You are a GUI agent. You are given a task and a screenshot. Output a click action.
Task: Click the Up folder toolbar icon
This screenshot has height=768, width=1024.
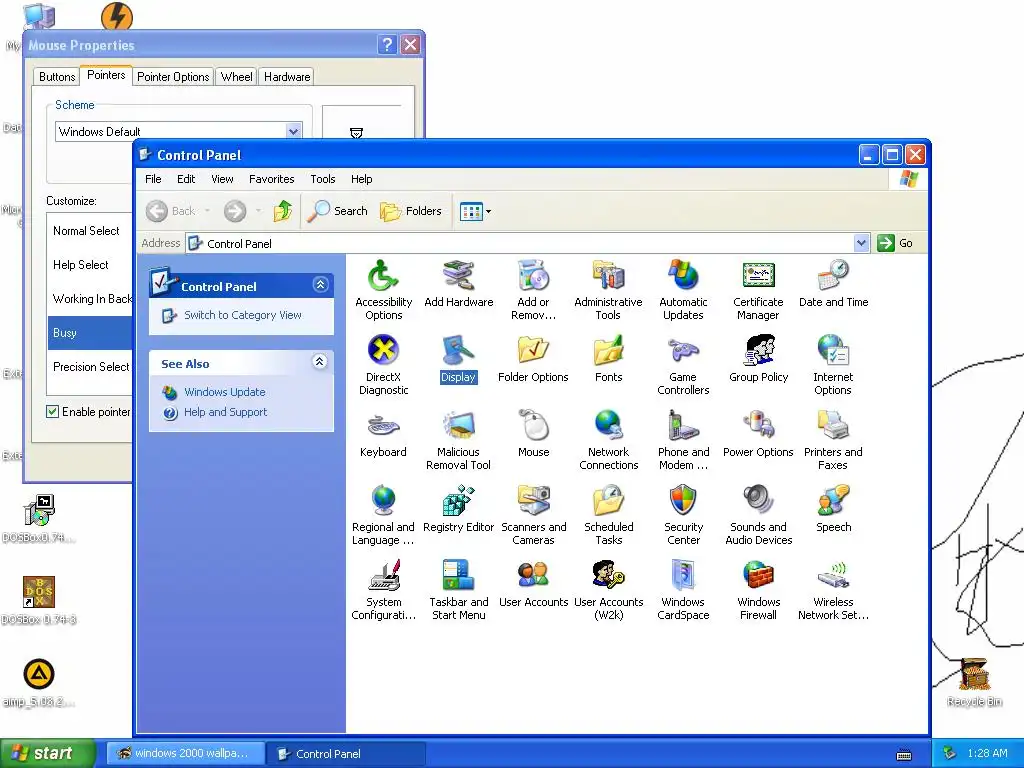[x=282, y=211]
